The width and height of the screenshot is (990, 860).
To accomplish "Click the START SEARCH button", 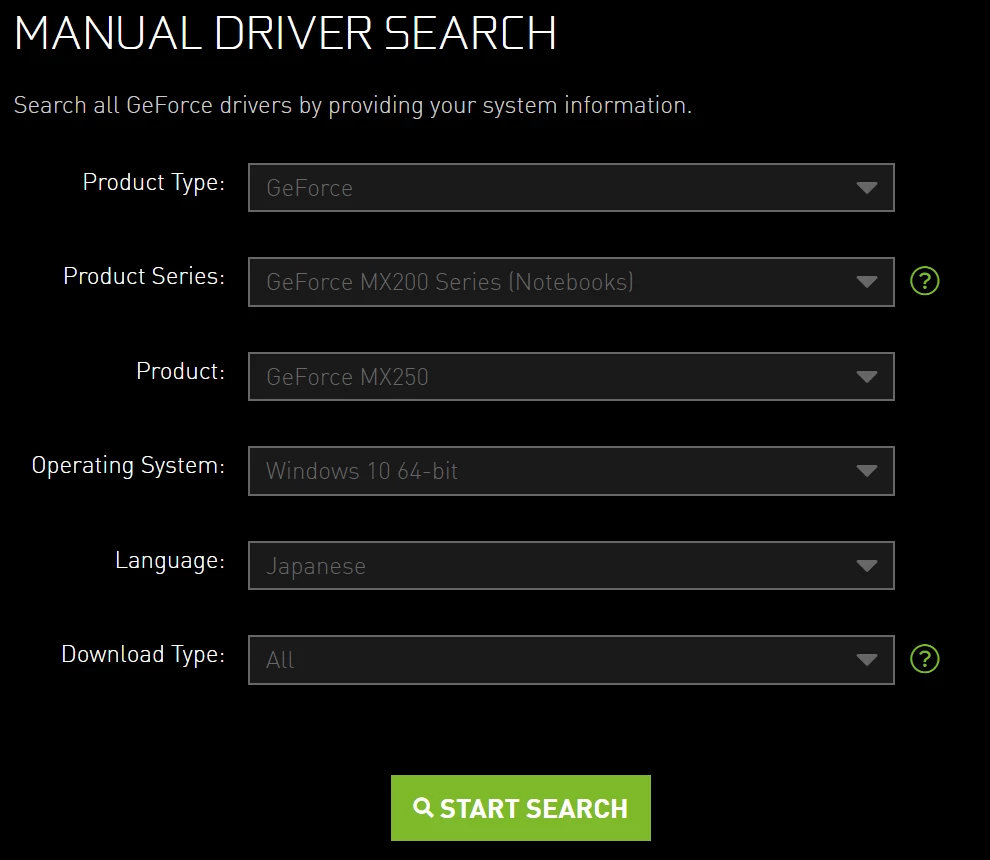I will [520, 808].
